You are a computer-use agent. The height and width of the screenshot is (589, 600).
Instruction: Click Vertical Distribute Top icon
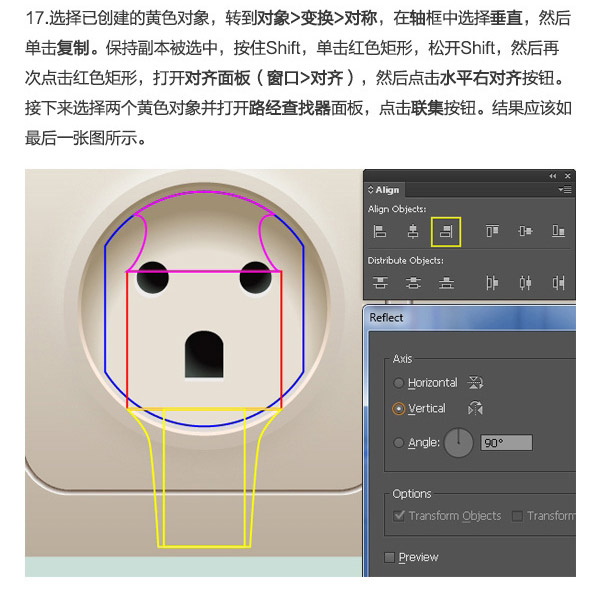coord(380,283)
